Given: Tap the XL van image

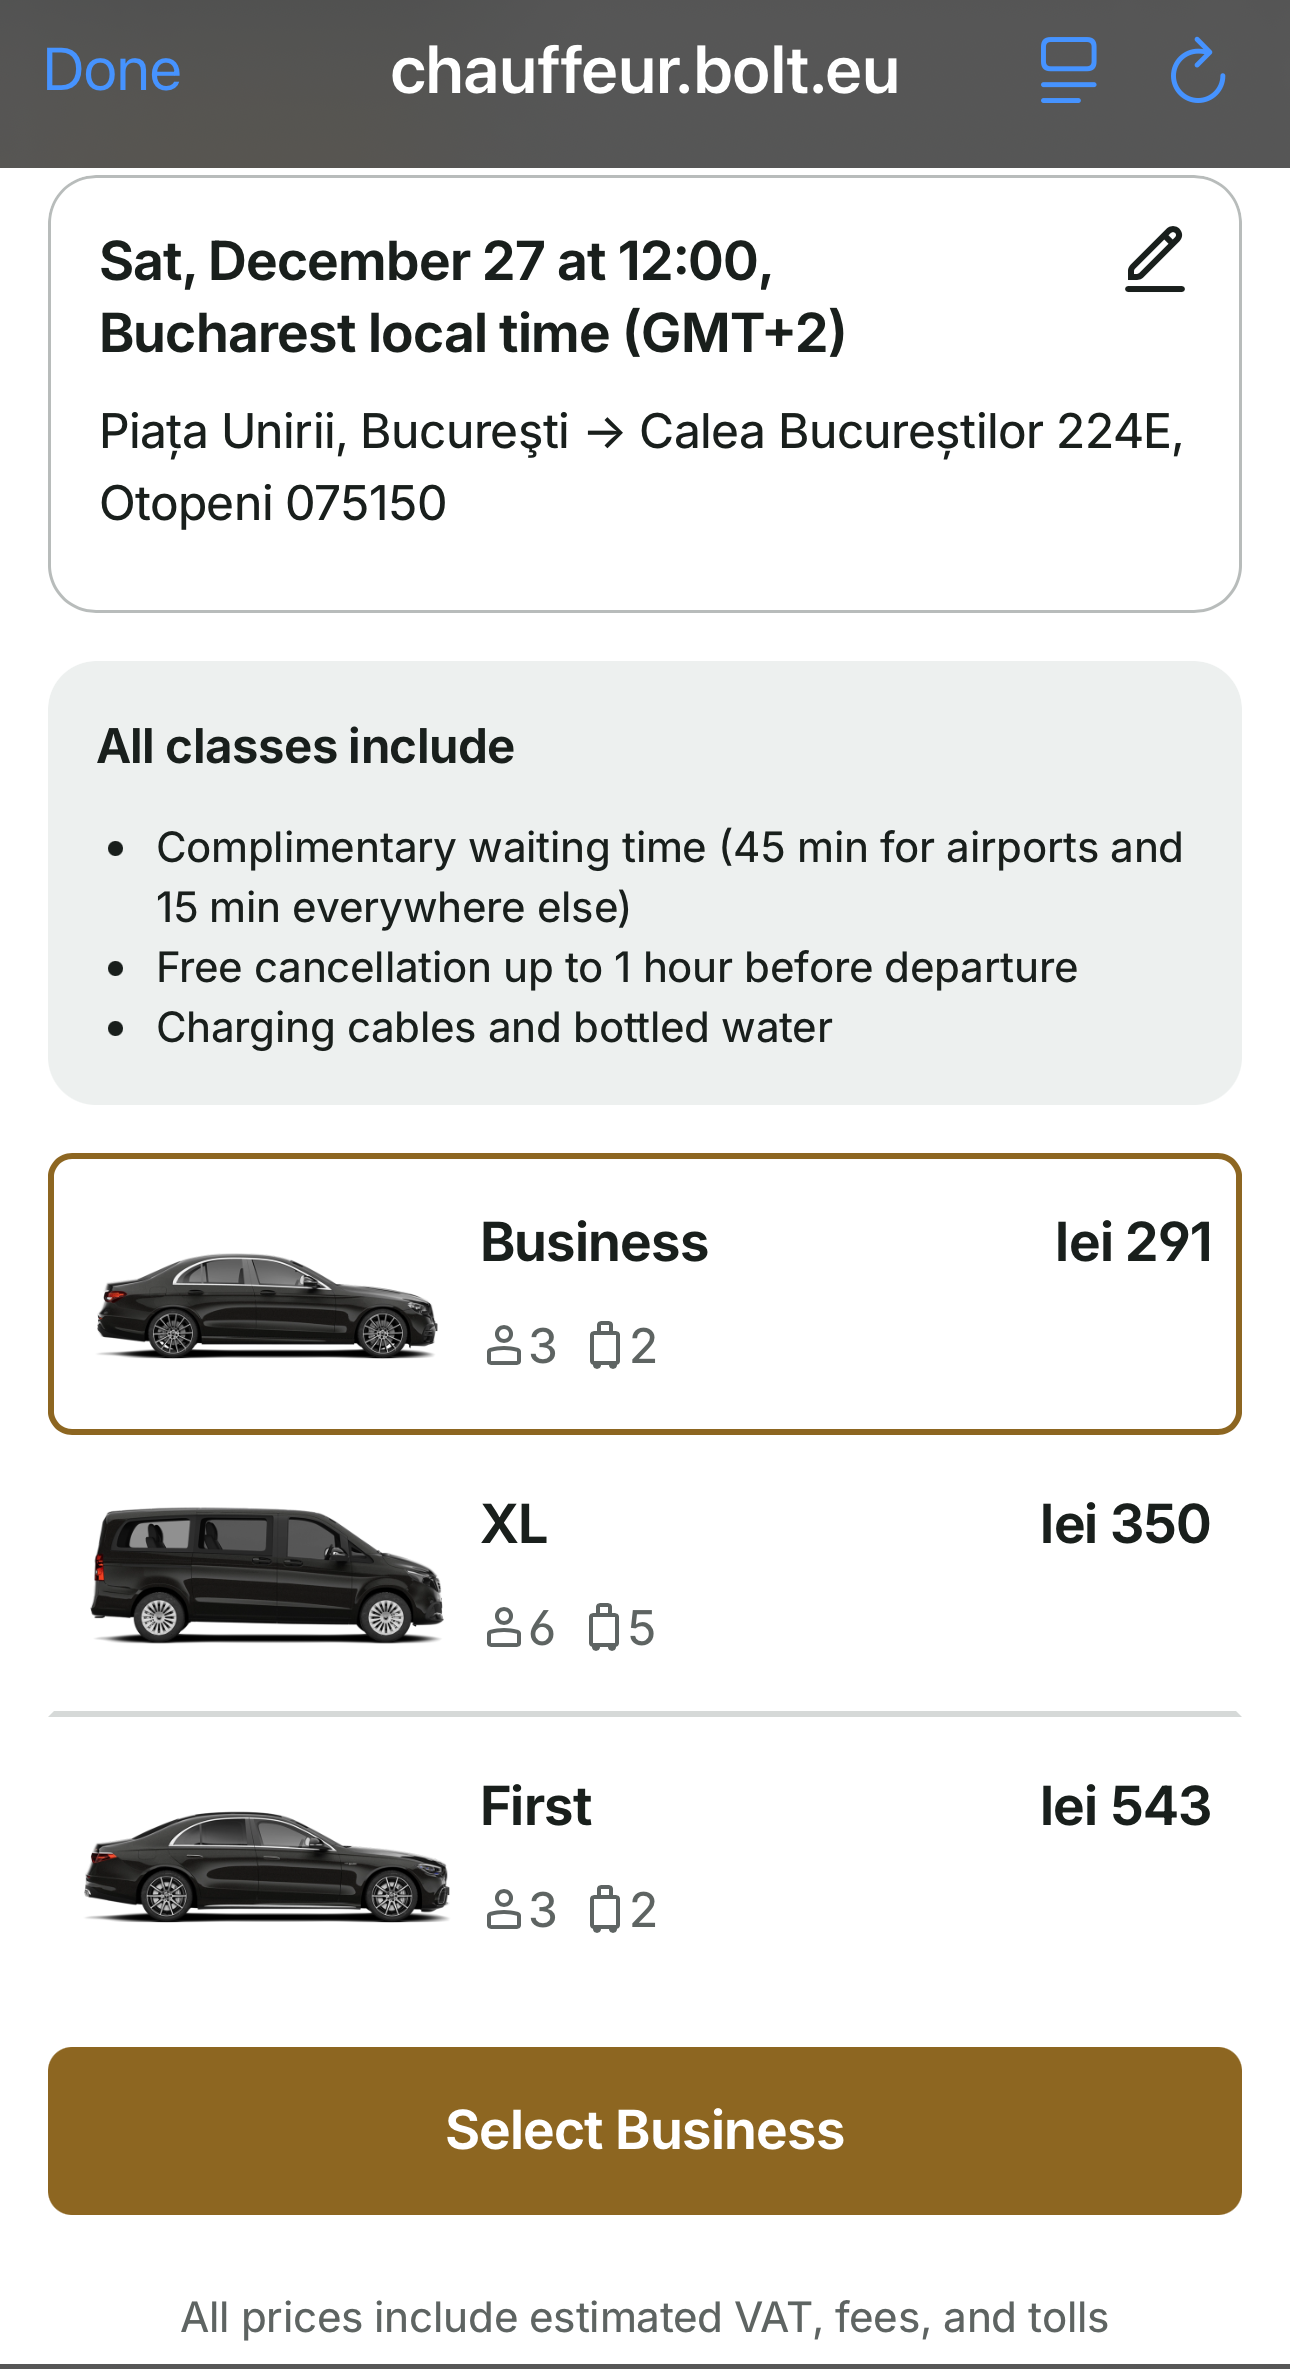Looking at the screenshot, I should [267, 1575].
